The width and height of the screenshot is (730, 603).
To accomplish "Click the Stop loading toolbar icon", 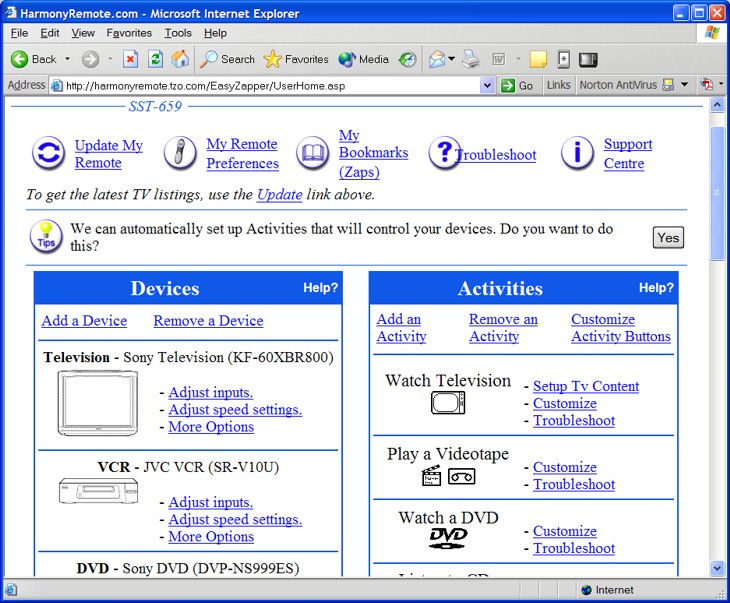I will point(131,59).
